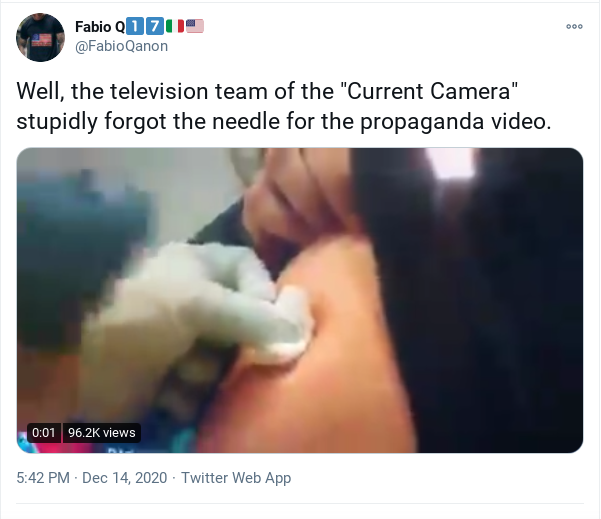Open Fabio Q's profile avatar picture
This screenshot has width=601, height=519.
coord(40,37)
